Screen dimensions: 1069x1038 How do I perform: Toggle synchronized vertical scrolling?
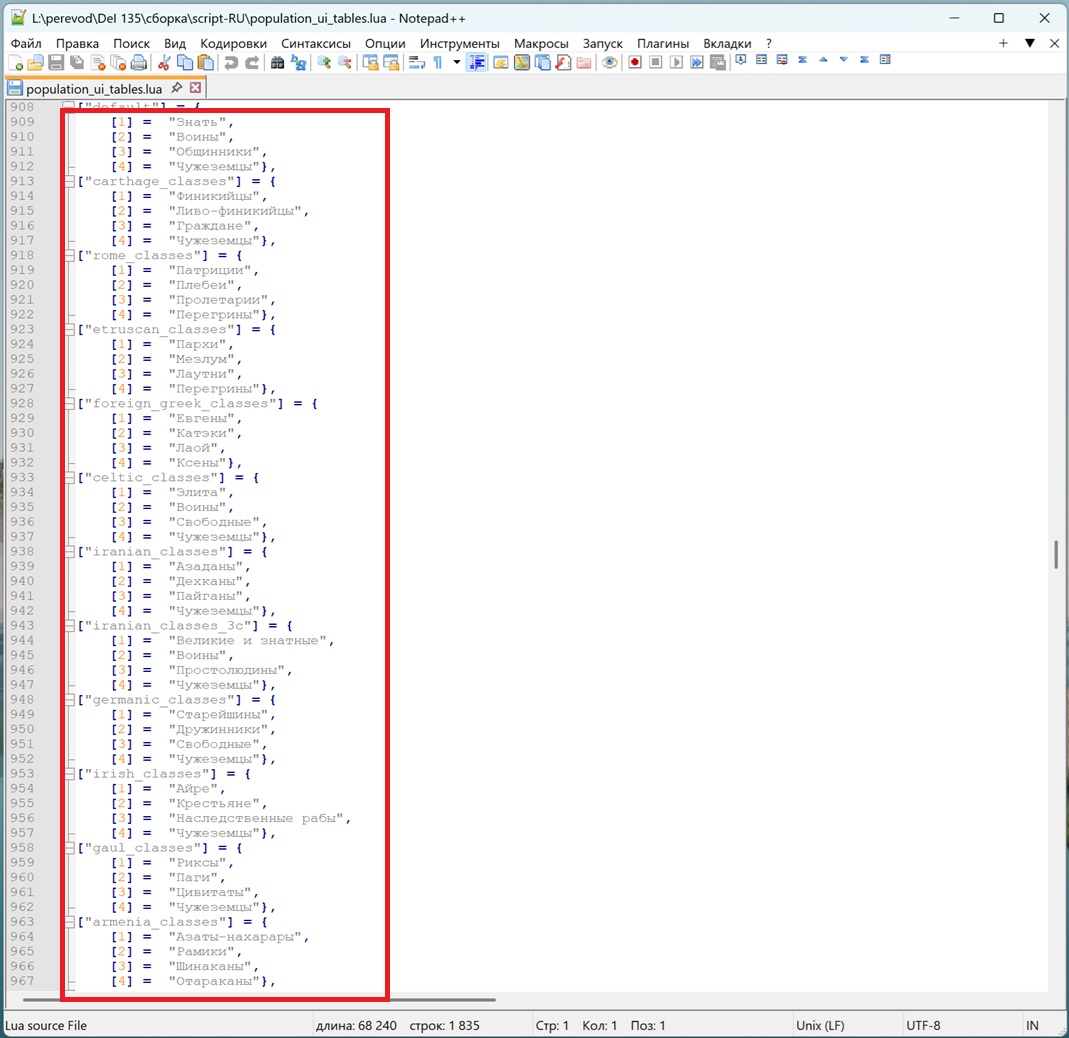[371, 63]
